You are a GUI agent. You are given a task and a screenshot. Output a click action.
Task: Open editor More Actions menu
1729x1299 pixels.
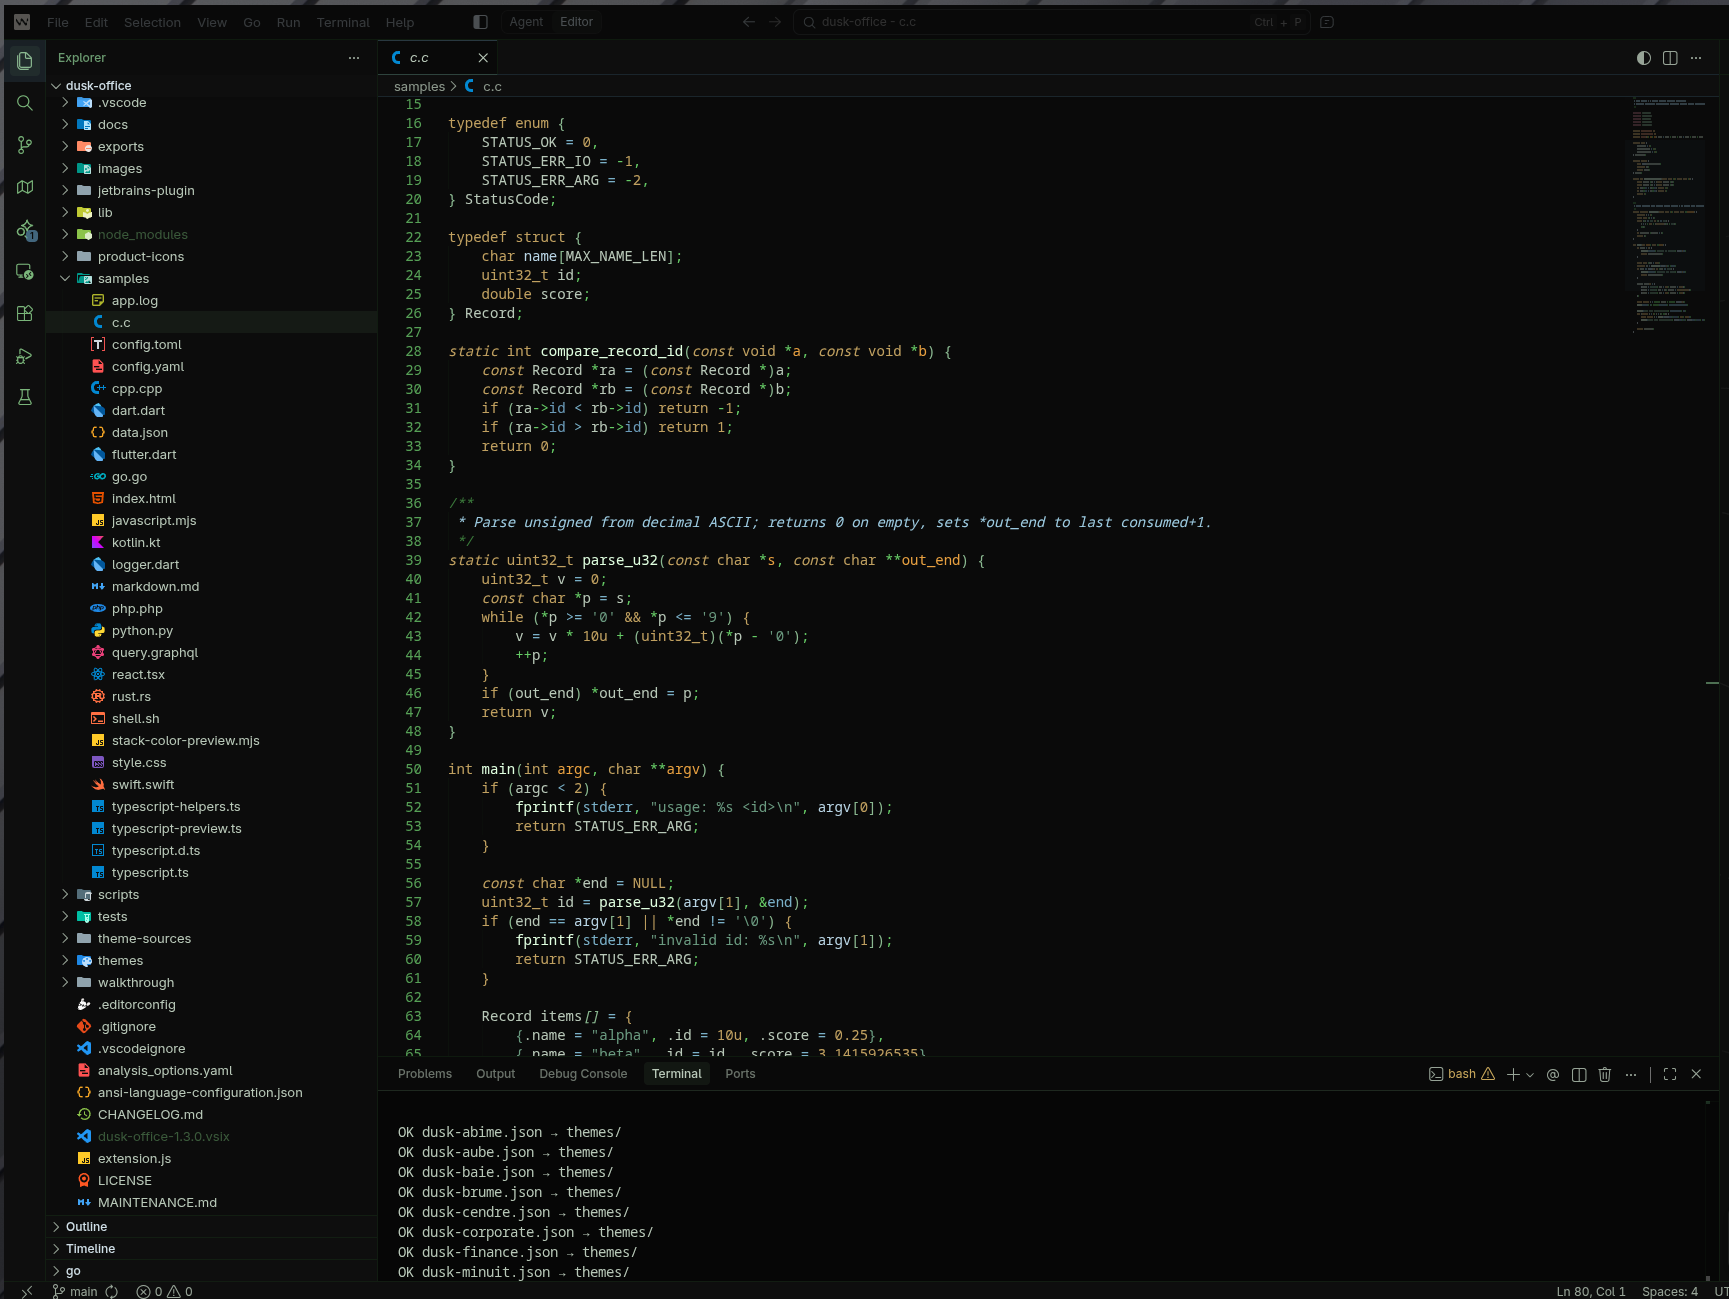point(1696,58)
